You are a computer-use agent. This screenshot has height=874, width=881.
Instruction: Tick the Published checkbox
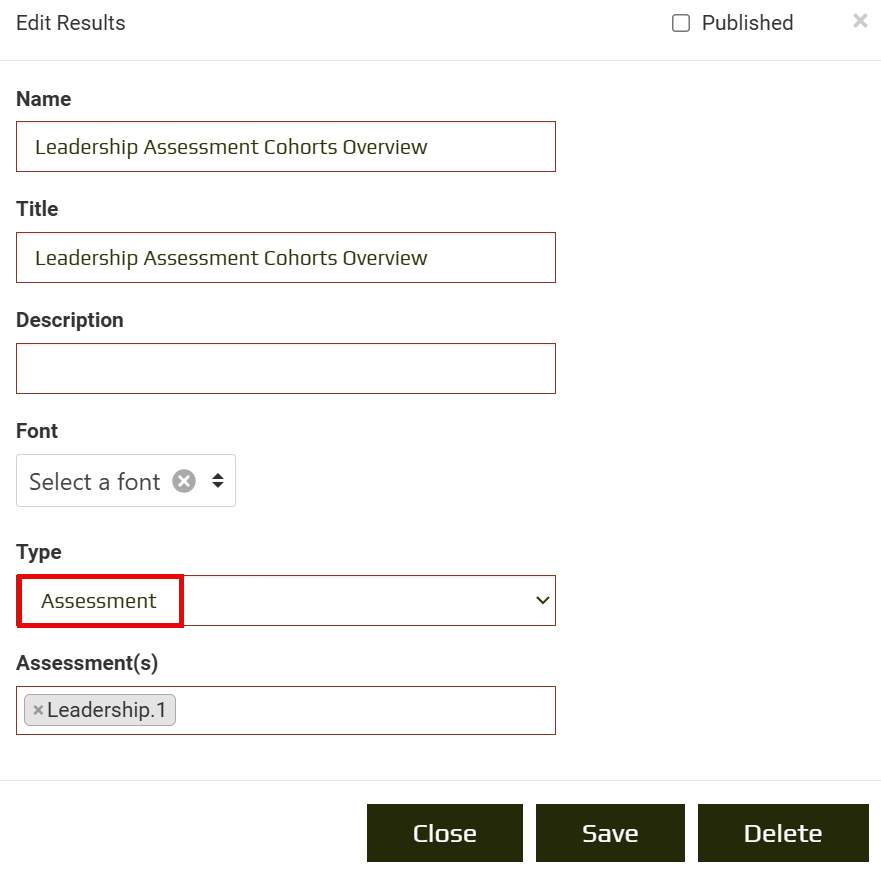pos(681,24)
